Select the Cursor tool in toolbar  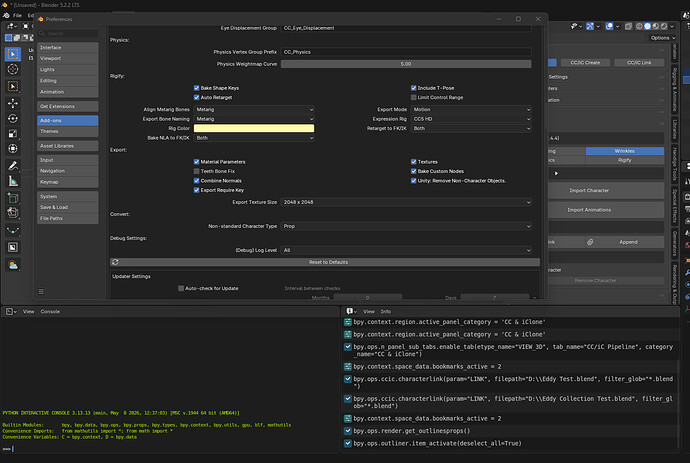13,69
